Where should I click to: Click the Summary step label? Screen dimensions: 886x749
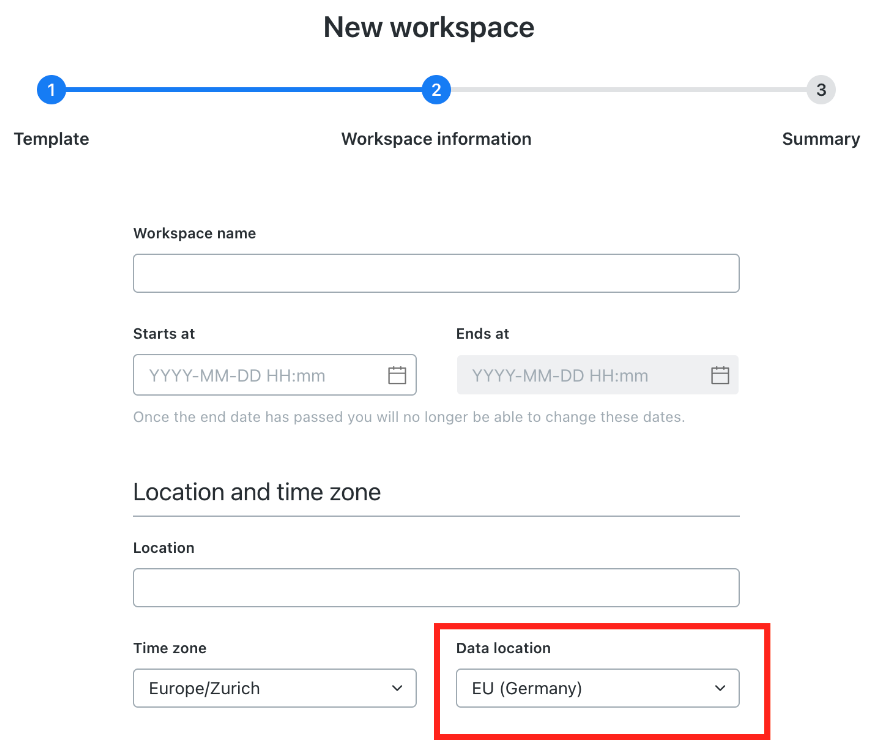(821, 139)
